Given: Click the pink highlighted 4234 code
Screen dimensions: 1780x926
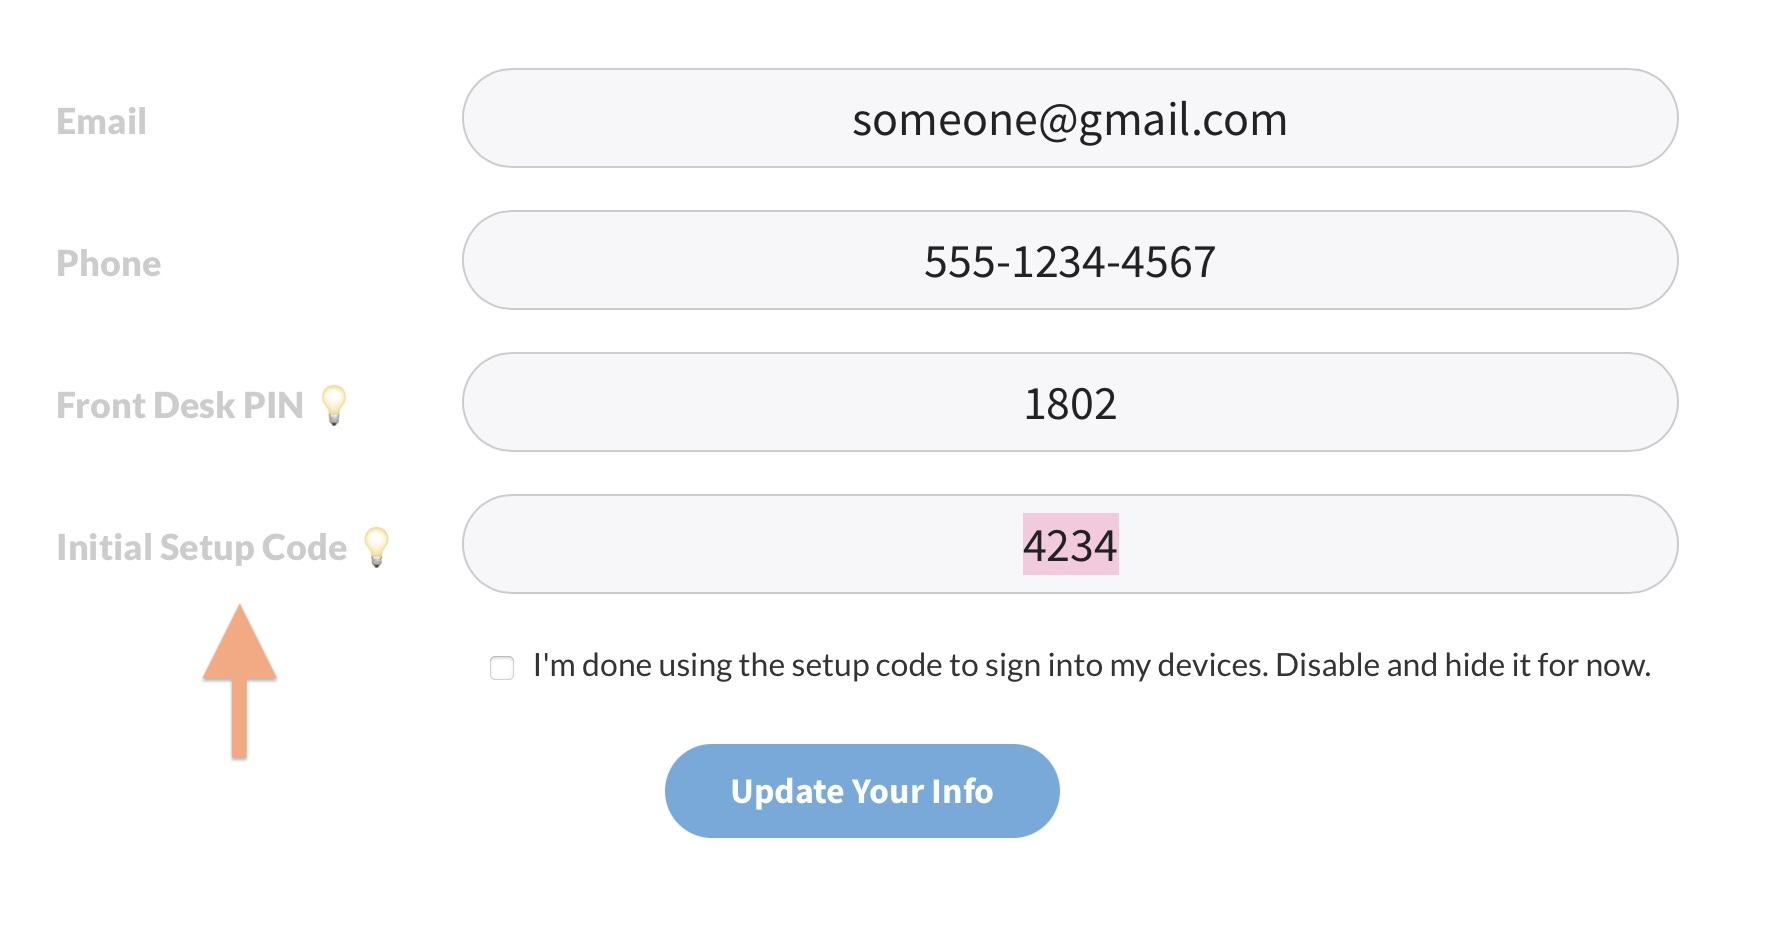Looking at the screenshot, I should (x=1070, y=545).
